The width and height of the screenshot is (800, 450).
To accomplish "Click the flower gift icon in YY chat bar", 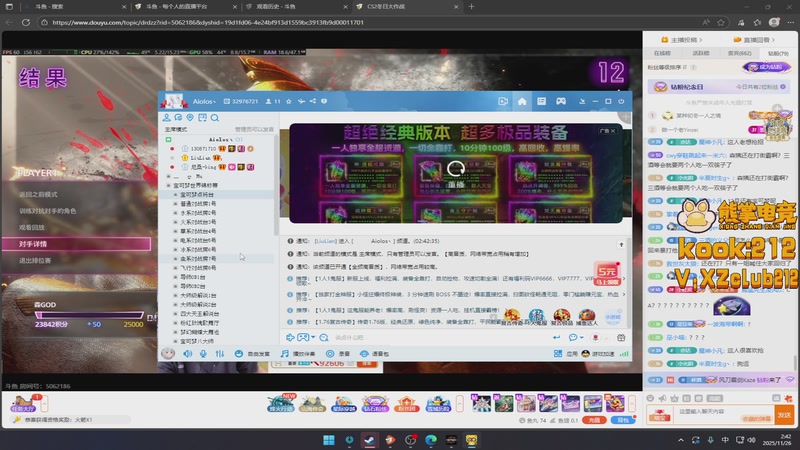I will [595, 338].
